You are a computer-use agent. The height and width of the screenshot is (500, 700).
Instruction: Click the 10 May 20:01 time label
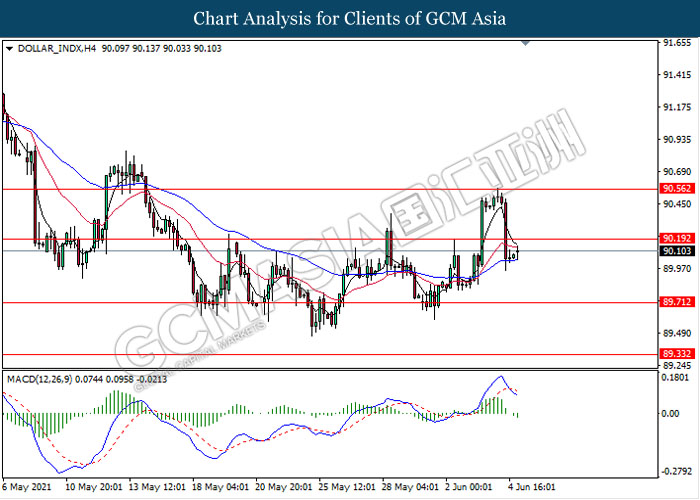[93, 487]
